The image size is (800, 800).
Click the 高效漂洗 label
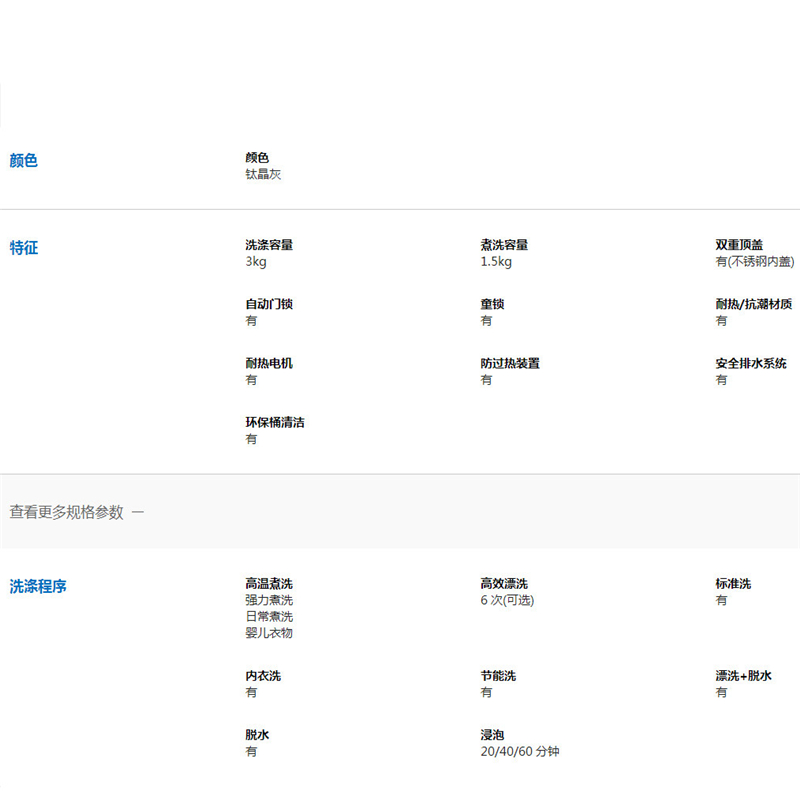pos(504,584)
